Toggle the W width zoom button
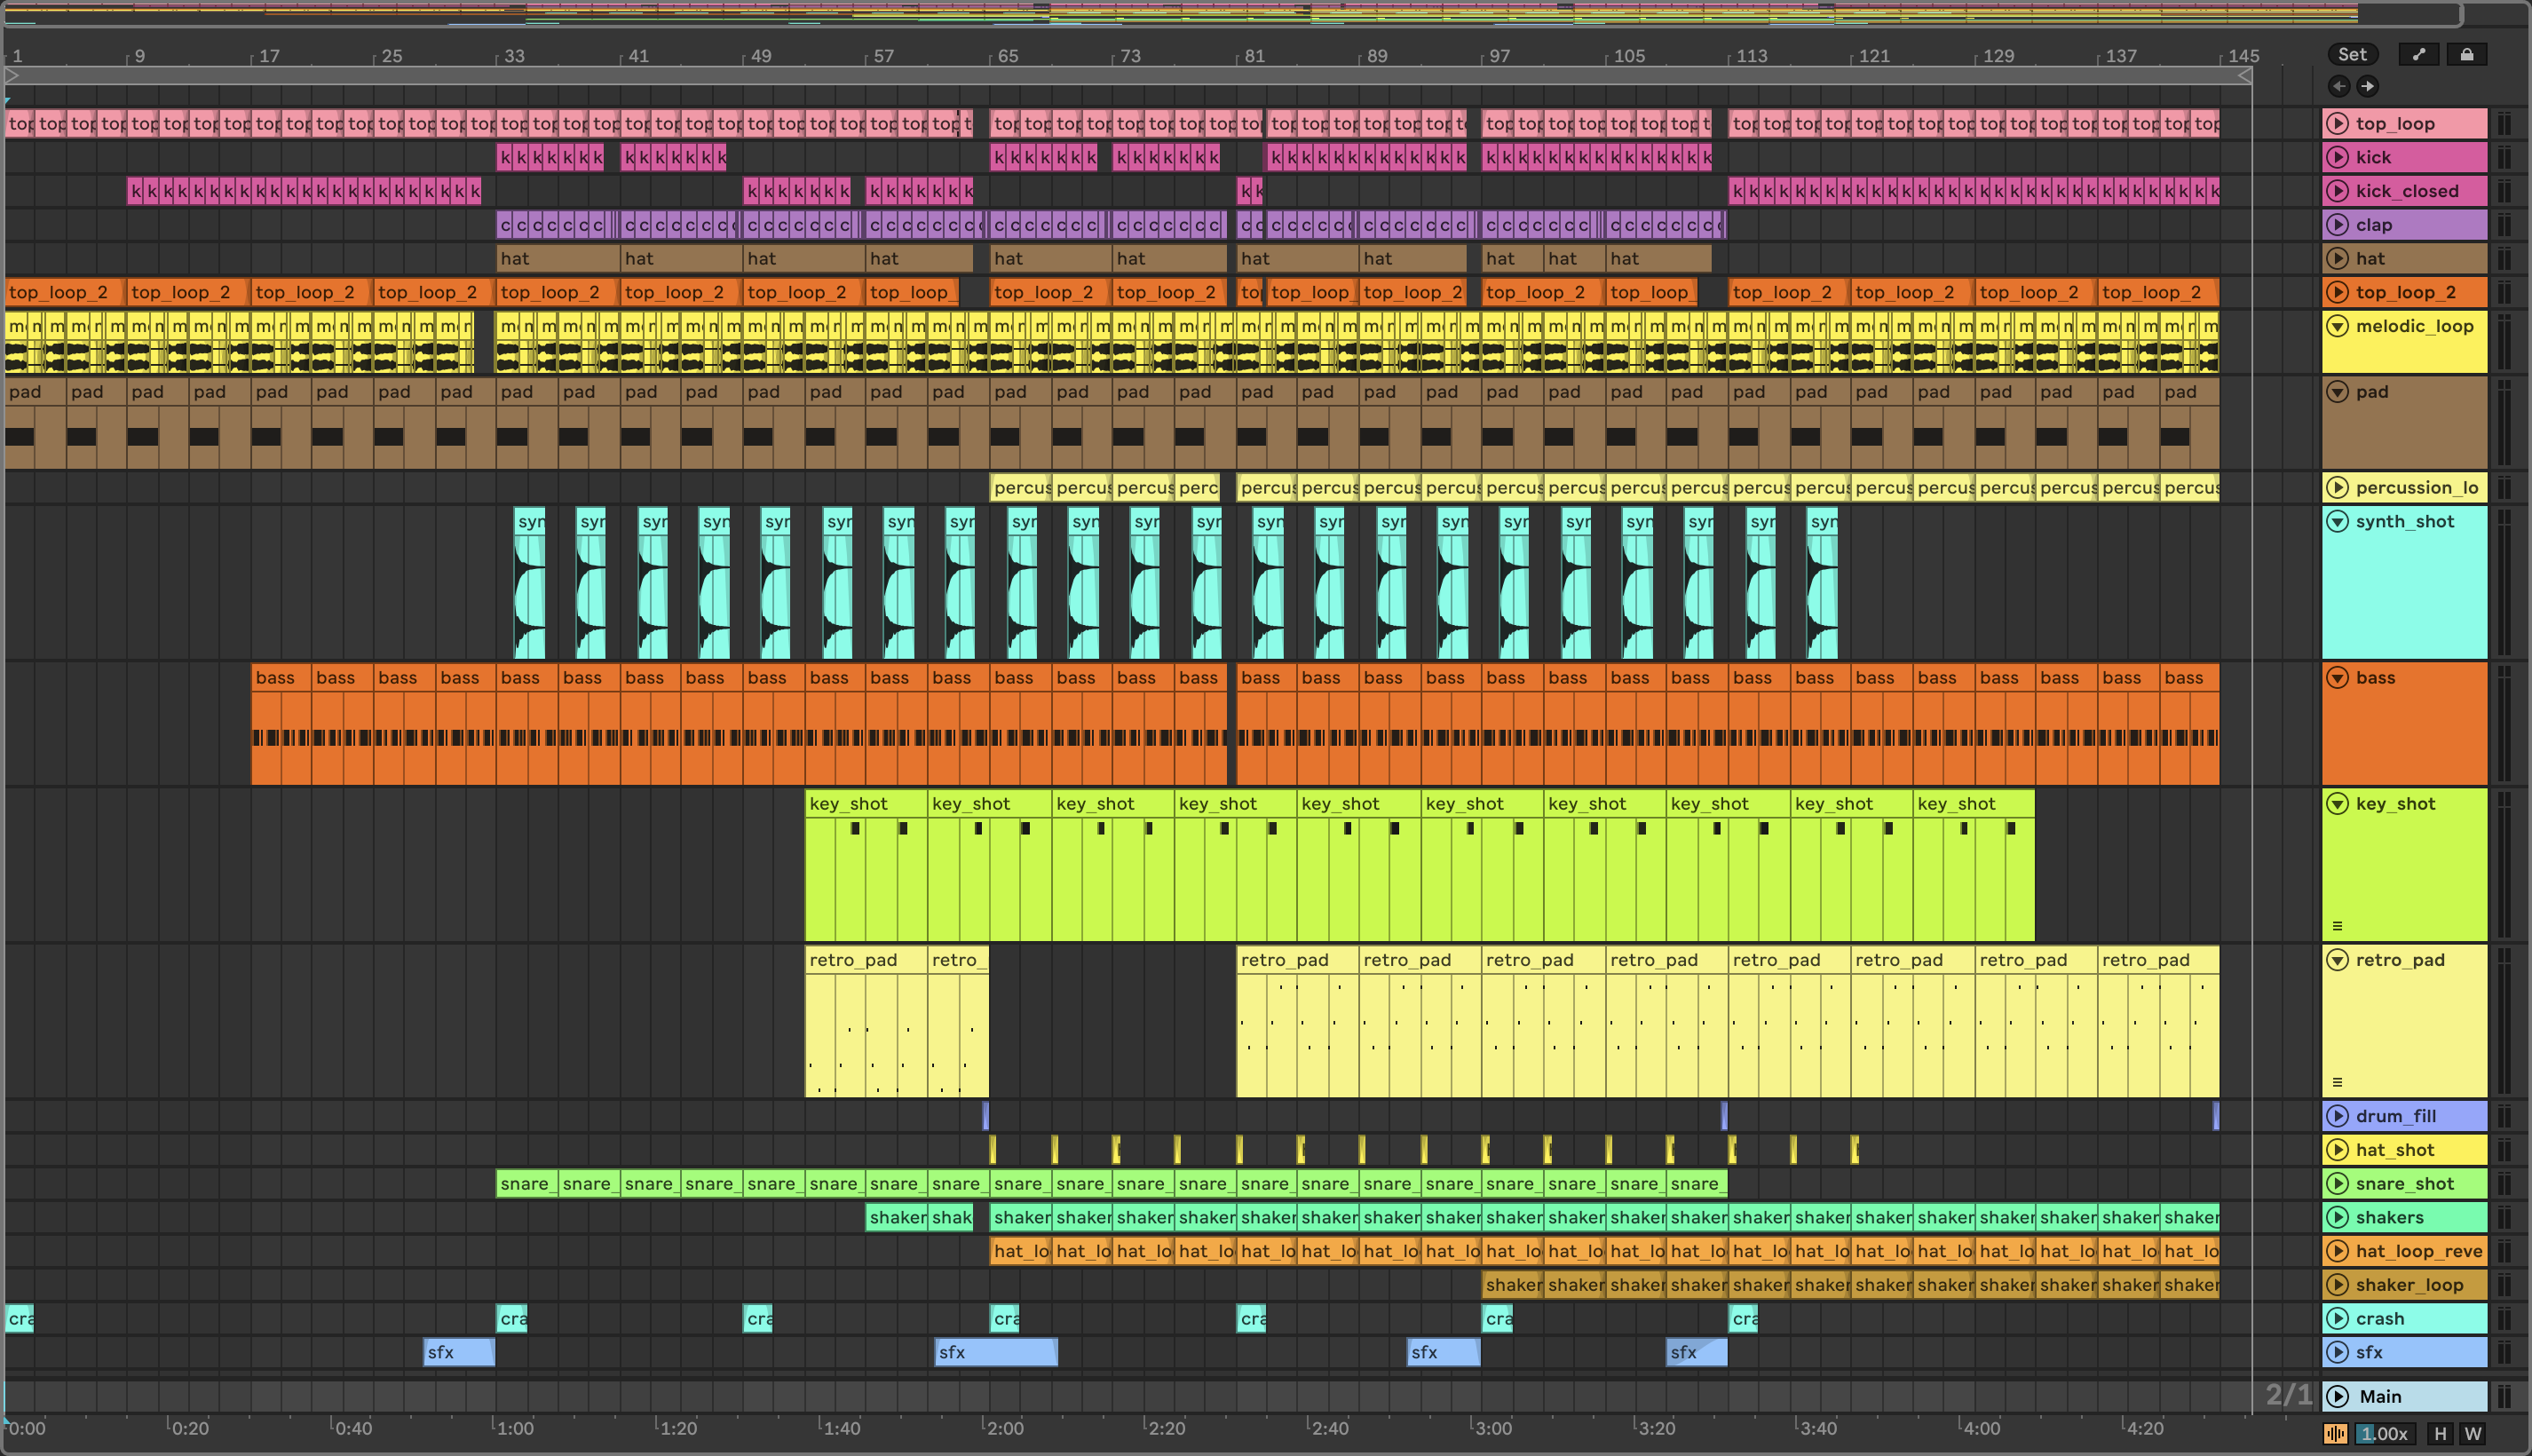 (x=2473, y=1433)
